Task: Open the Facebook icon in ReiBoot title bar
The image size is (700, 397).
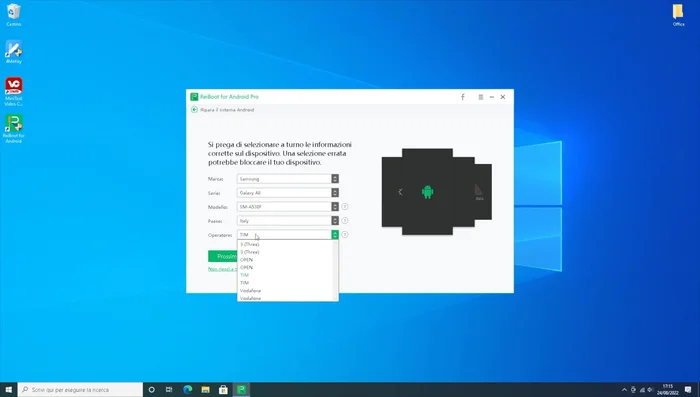Action: pos(462,97)
